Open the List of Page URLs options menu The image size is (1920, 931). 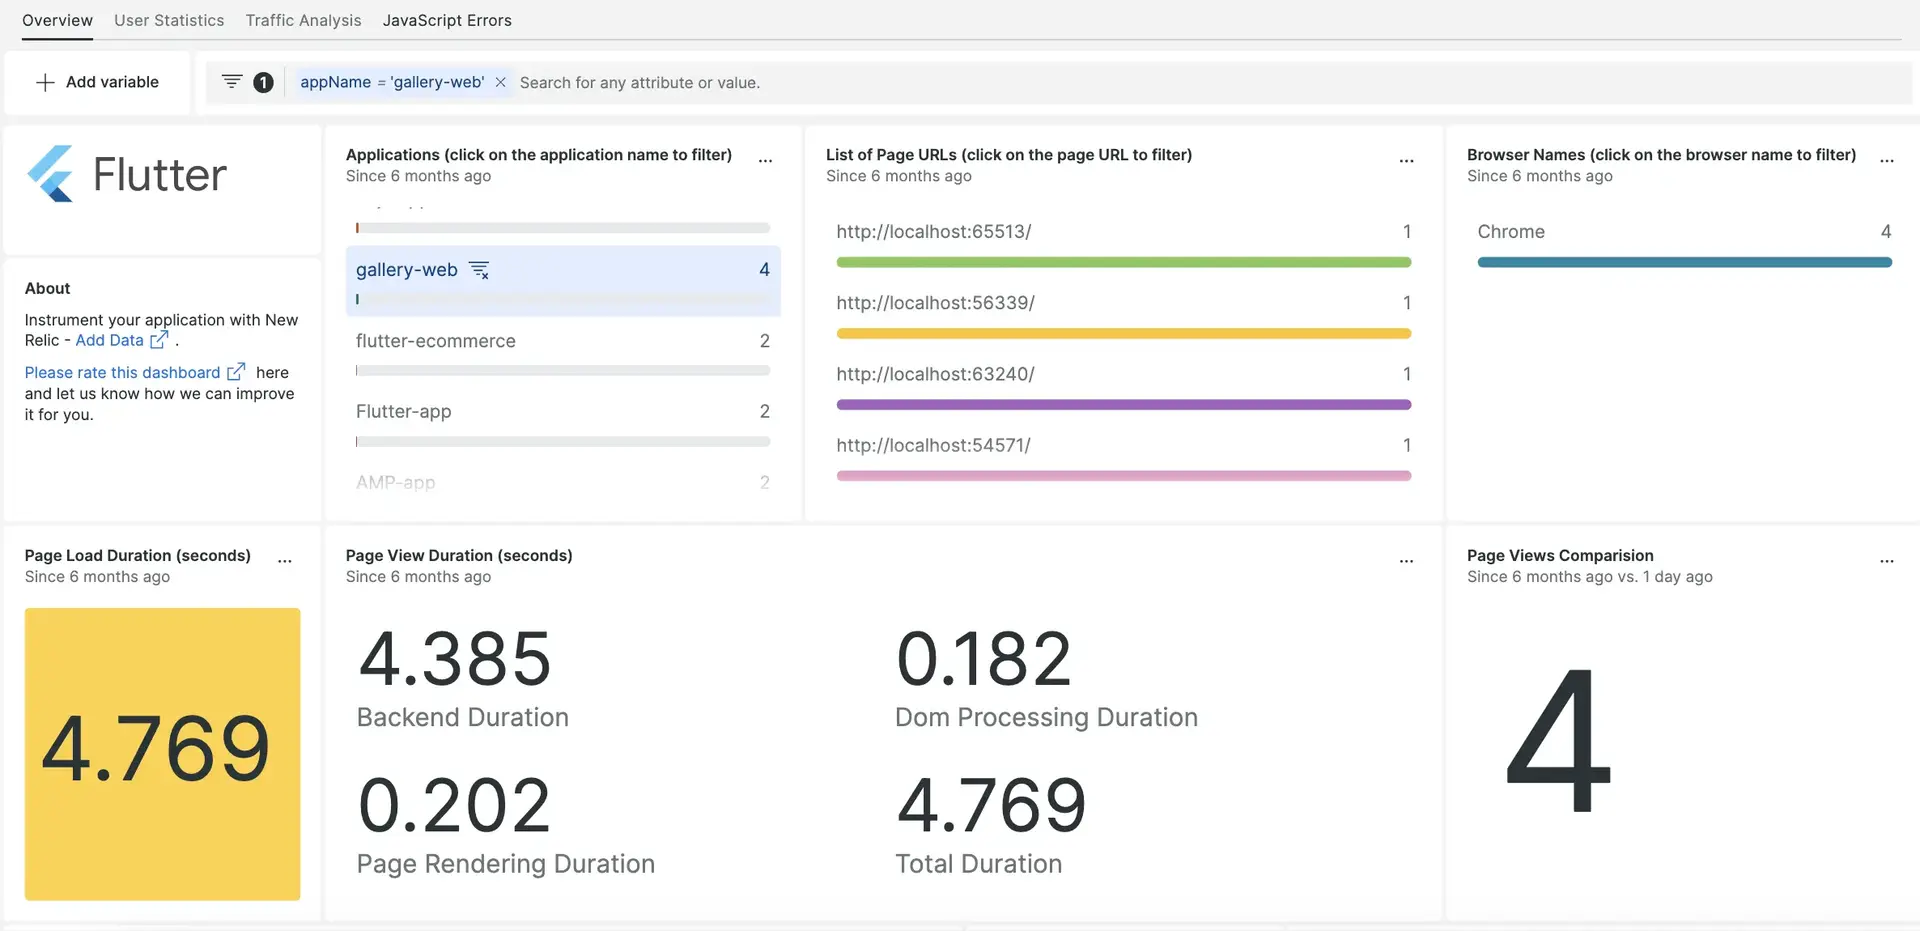(1406, 161)
